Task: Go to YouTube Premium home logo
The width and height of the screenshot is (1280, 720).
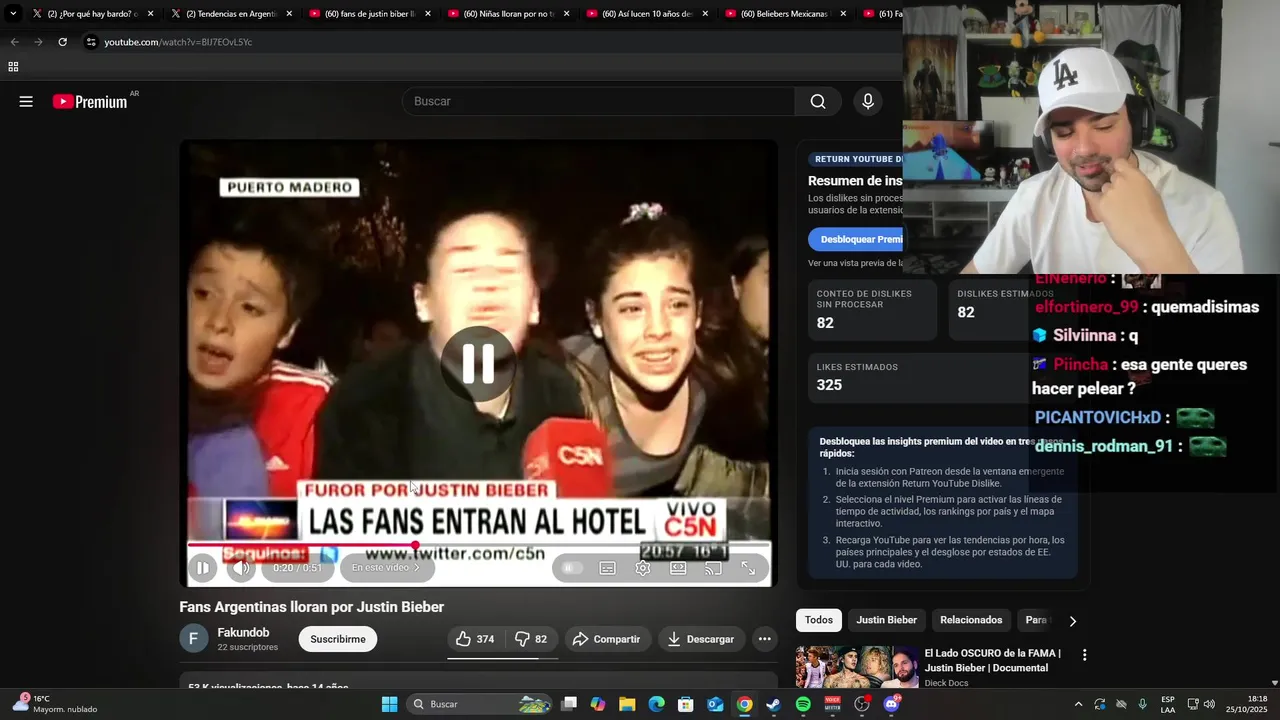Action: (90, 101)
